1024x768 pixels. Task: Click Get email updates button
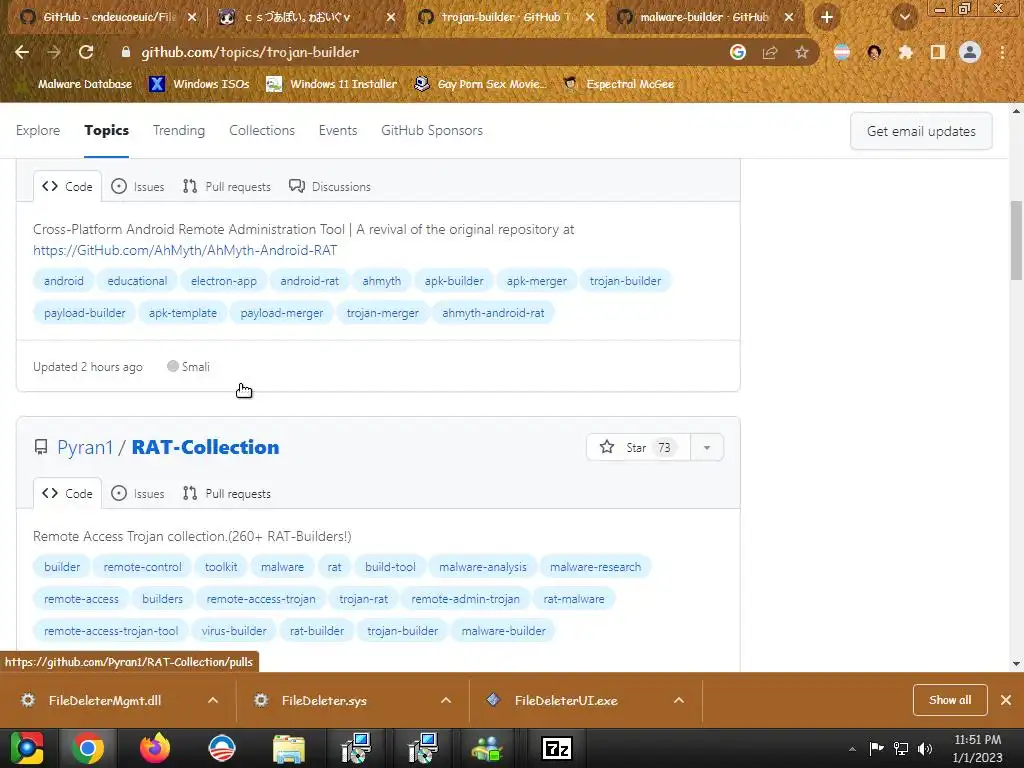(921, 131)
